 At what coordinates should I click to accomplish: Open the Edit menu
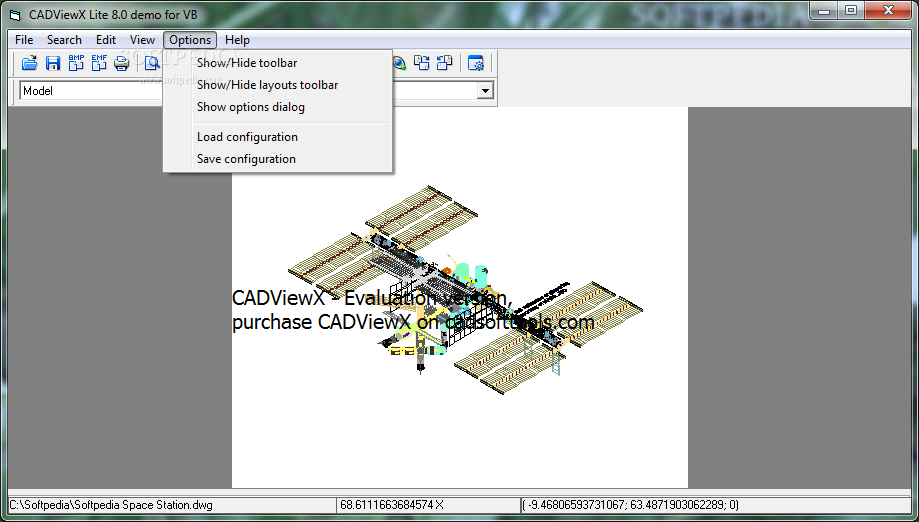(105, 40)
